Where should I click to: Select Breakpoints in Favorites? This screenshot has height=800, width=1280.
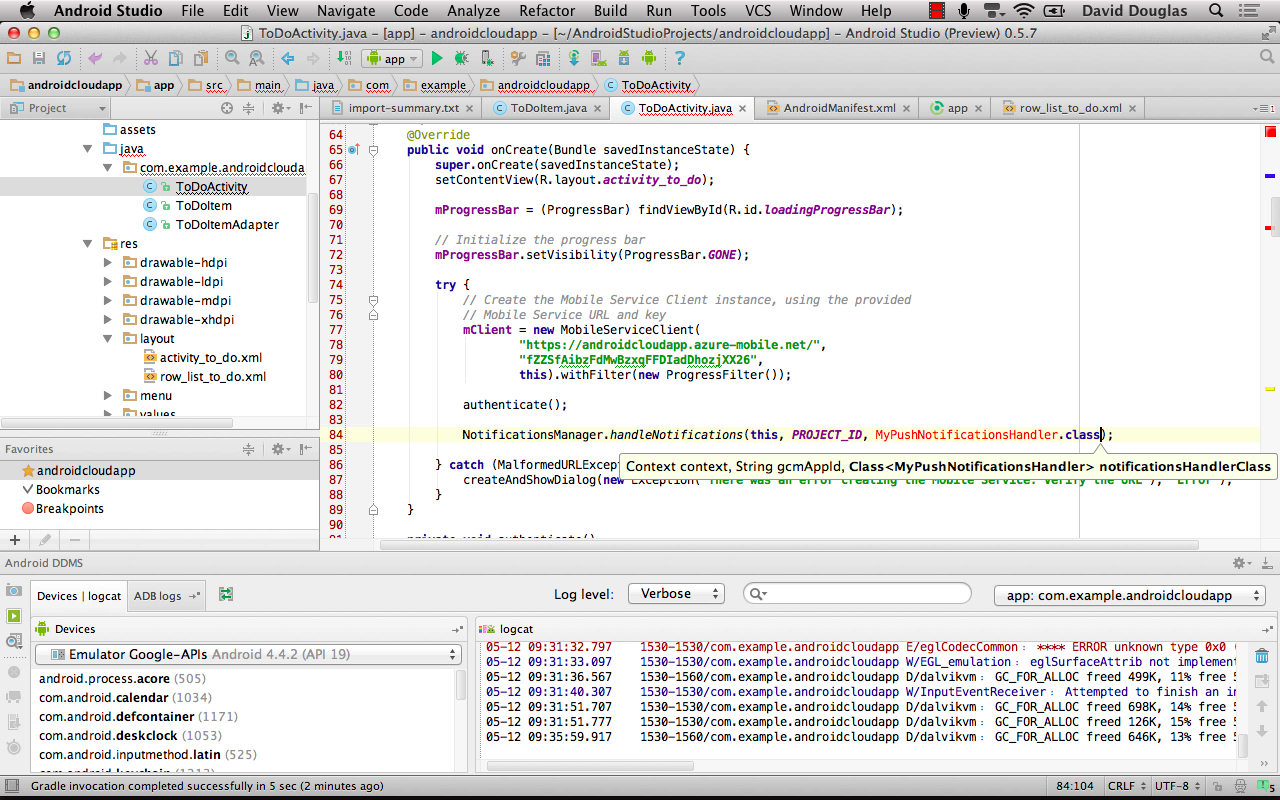coord(70,509)
